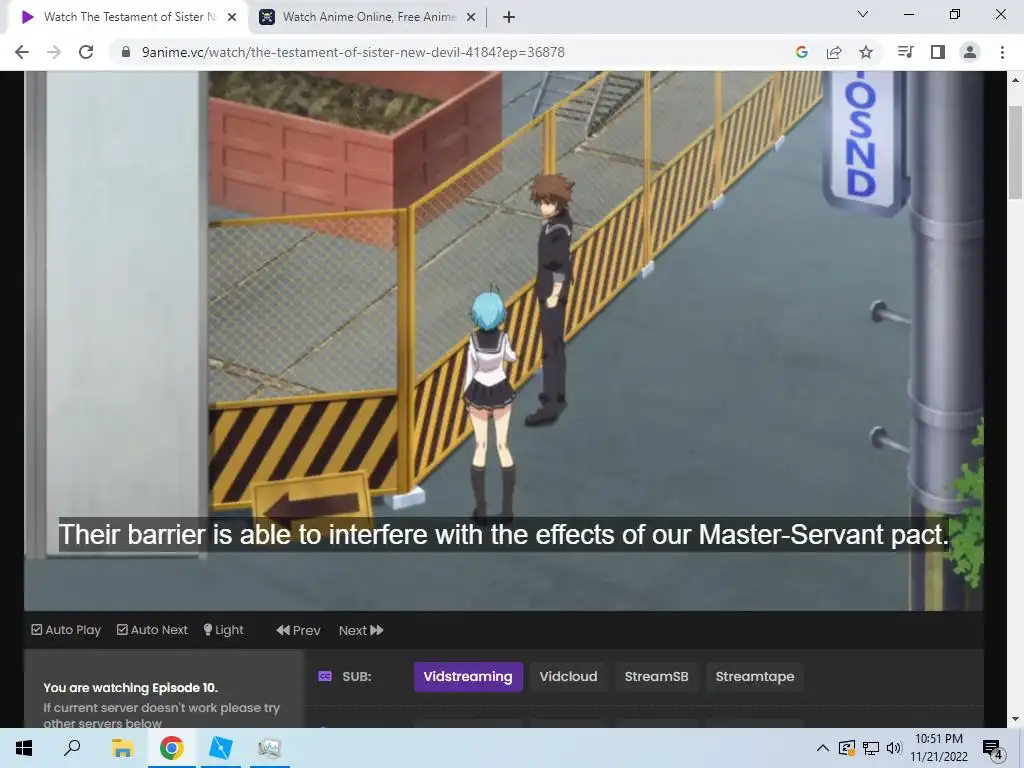This screenshot has width=1024, height=768.
Task: Open the monitor app in taskbar
Action: click(x=270, y=748)
